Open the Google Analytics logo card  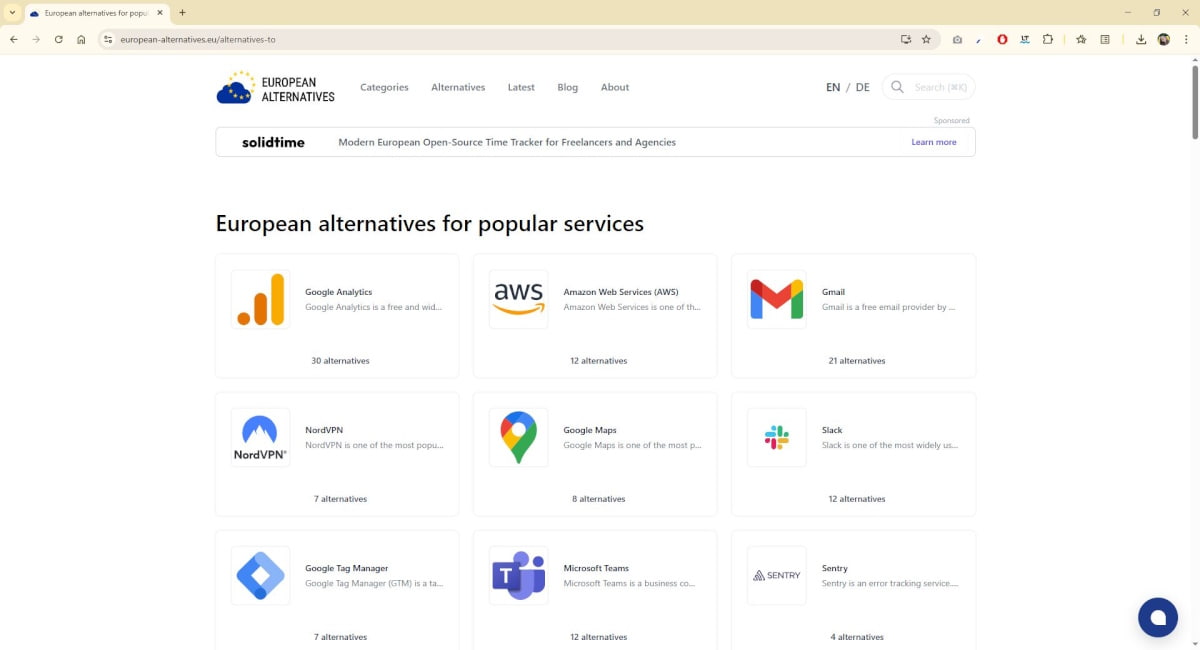click(x=260, y=299)
